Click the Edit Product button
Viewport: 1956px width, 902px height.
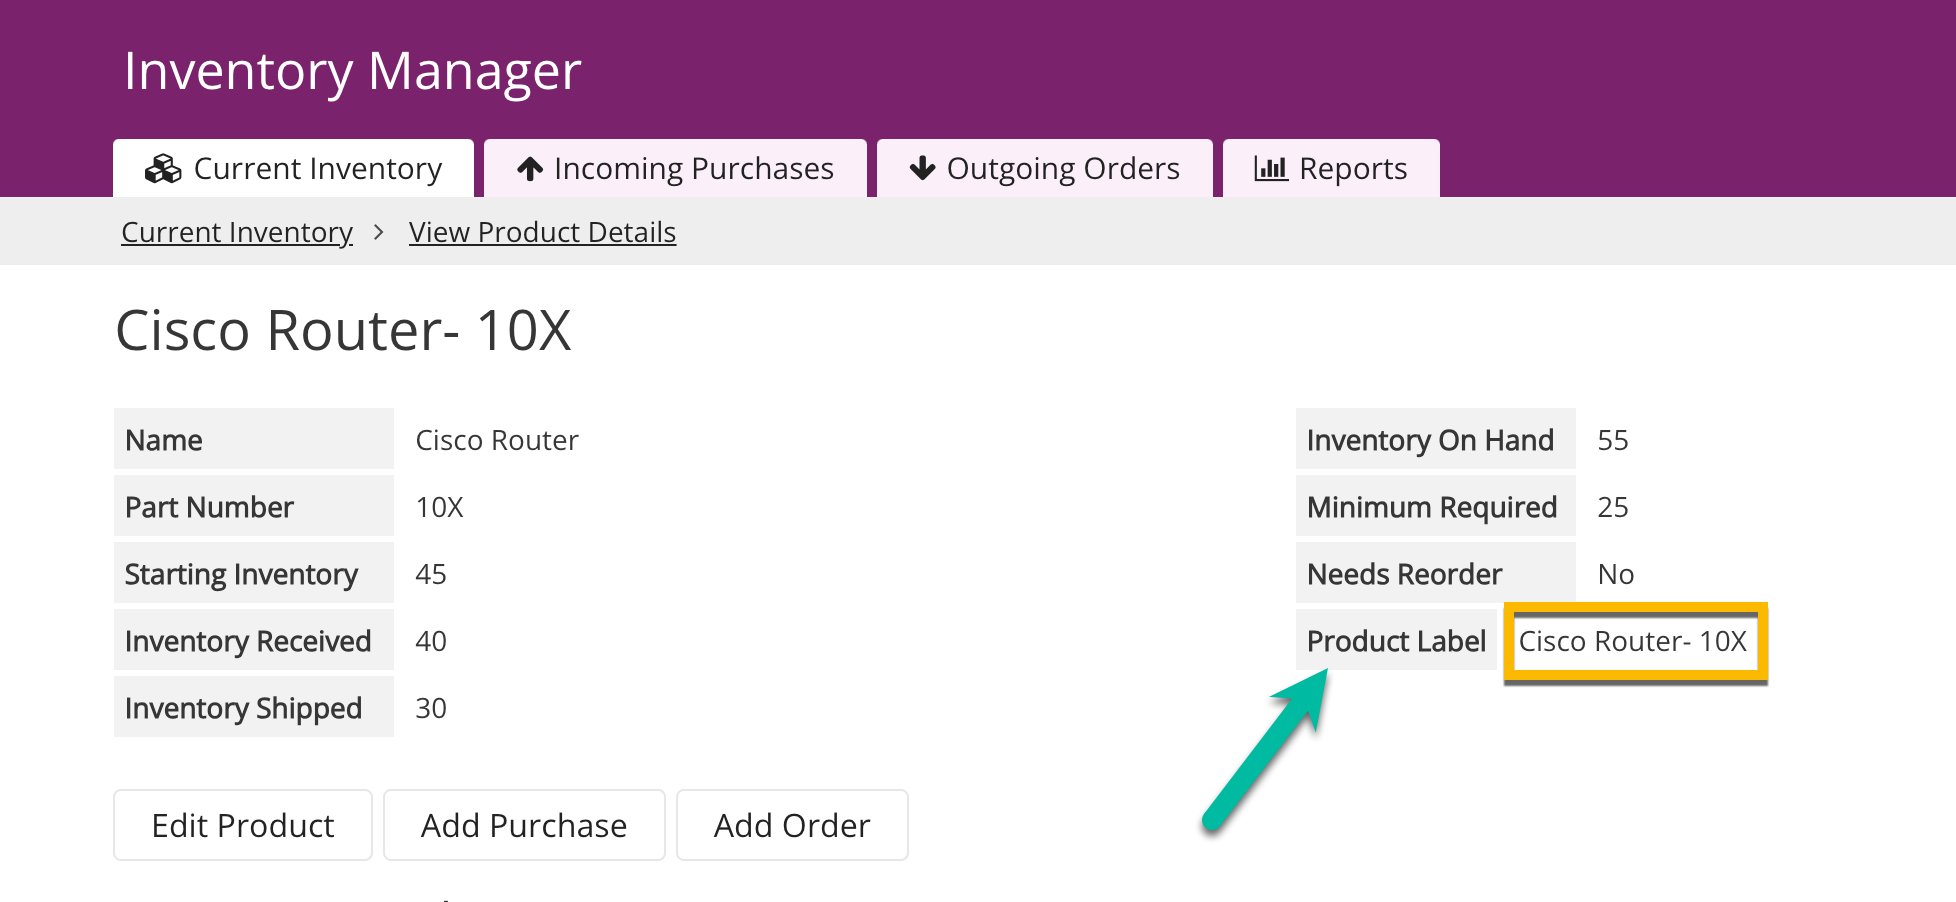243,825
